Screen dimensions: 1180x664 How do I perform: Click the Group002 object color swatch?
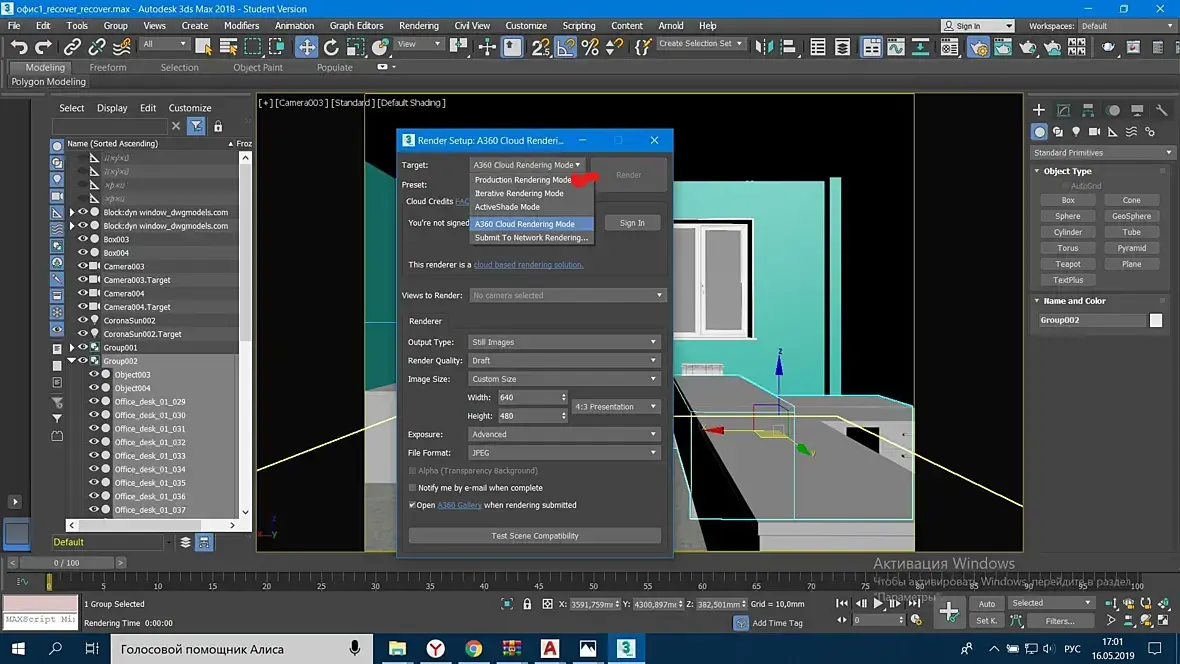1156,320
